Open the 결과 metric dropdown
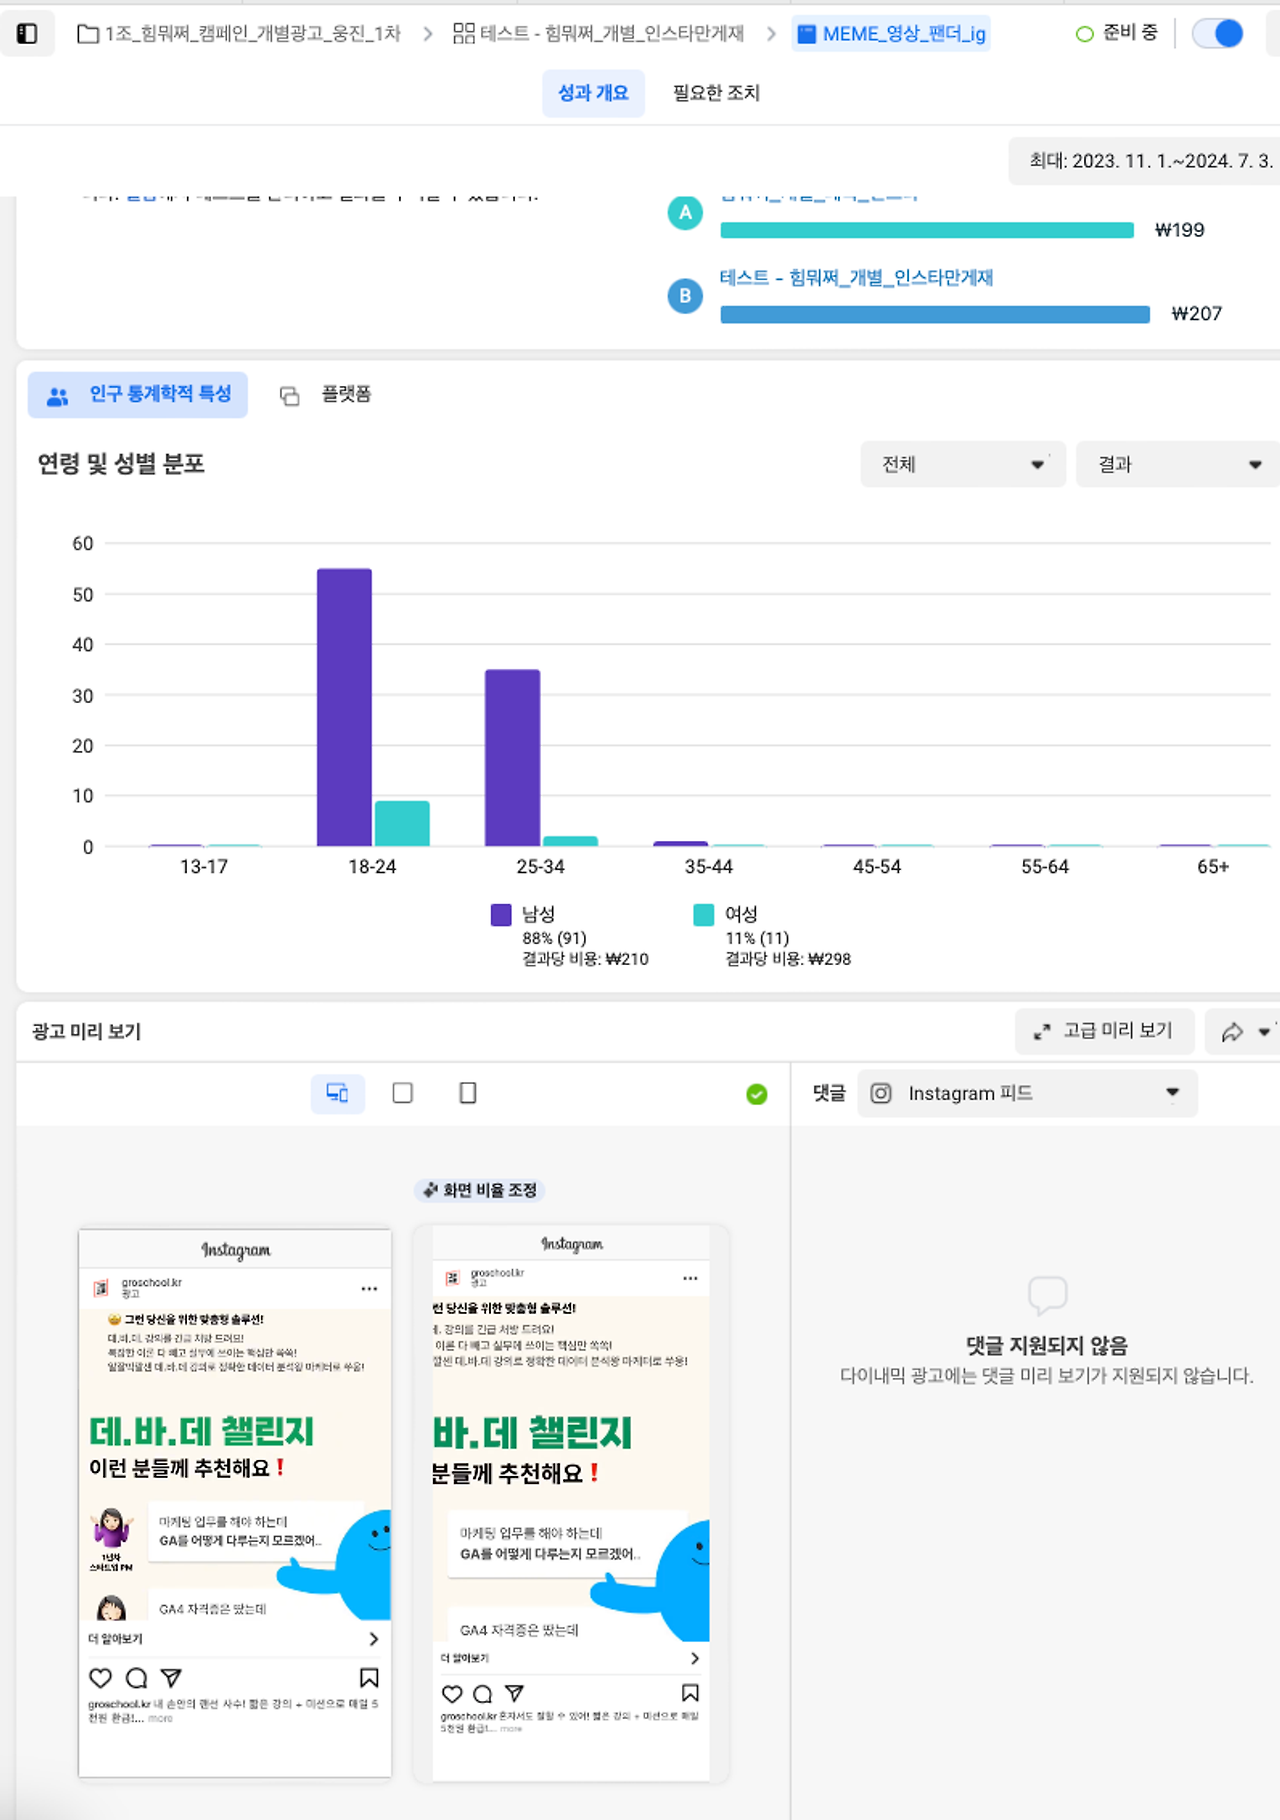Image resolution: width=1280 pixels, height=1820 pixels. tap(1178, 464)
